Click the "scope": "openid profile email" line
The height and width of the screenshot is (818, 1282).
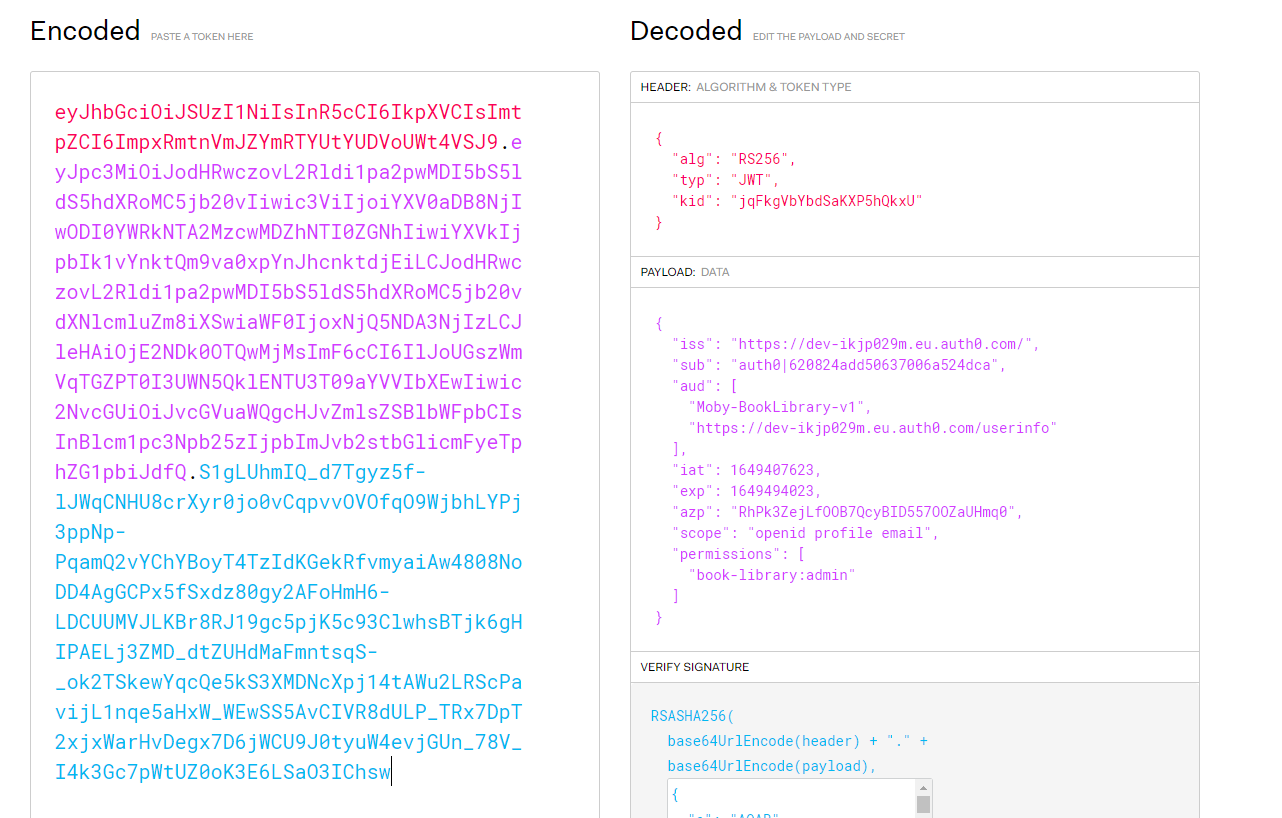[x=806, y=533]
